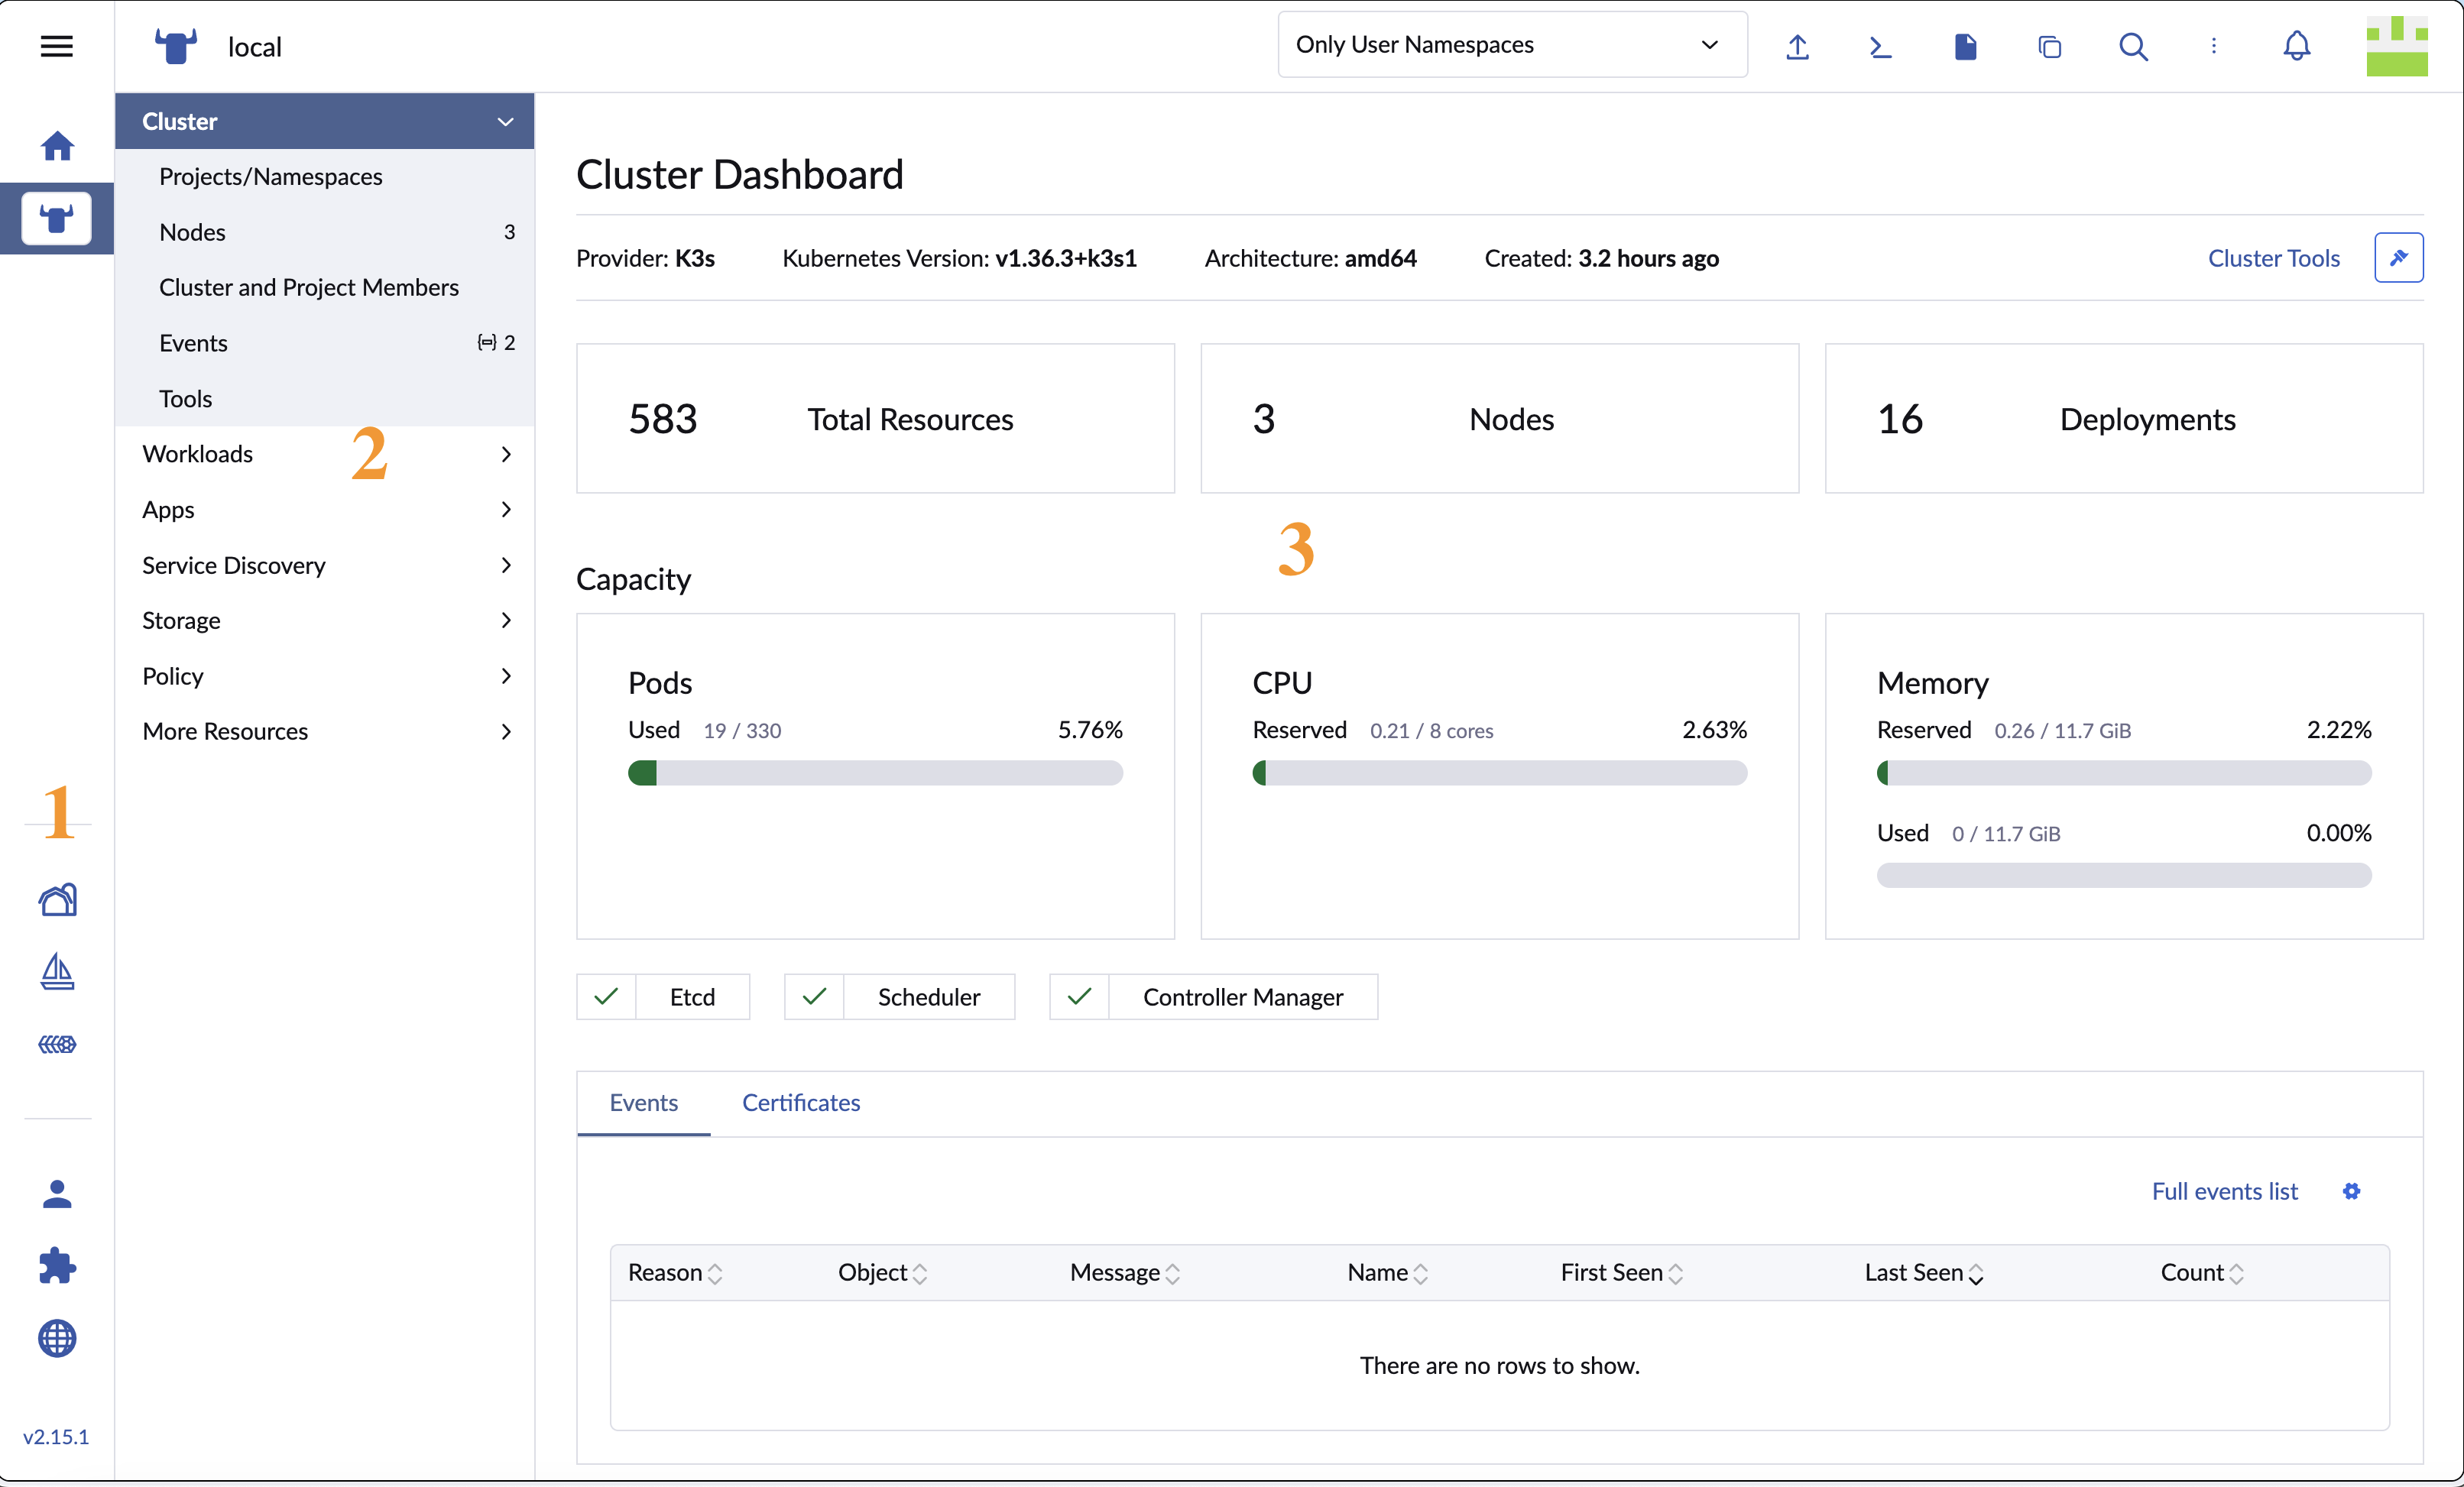Click the Memory used progress bar

click(2124, 876)
